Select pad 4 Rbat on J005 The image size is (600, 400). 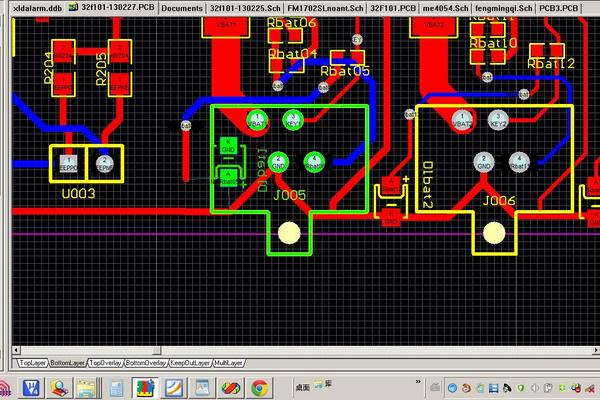(x=314, y=162)
